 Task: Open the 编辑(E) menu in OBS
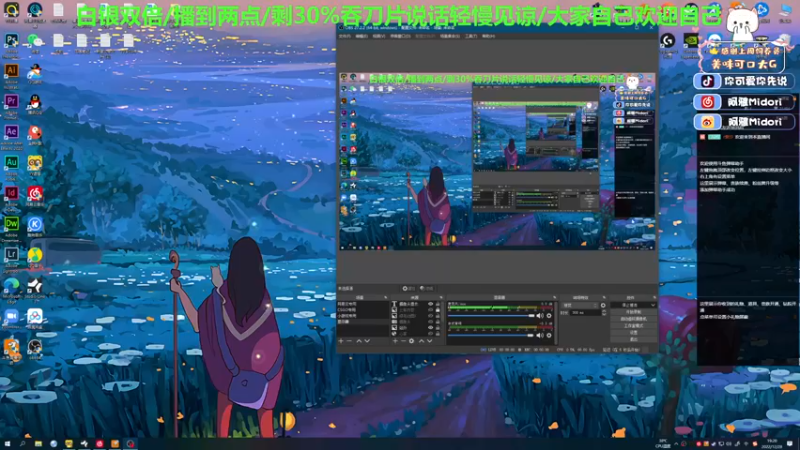point(361,36)
